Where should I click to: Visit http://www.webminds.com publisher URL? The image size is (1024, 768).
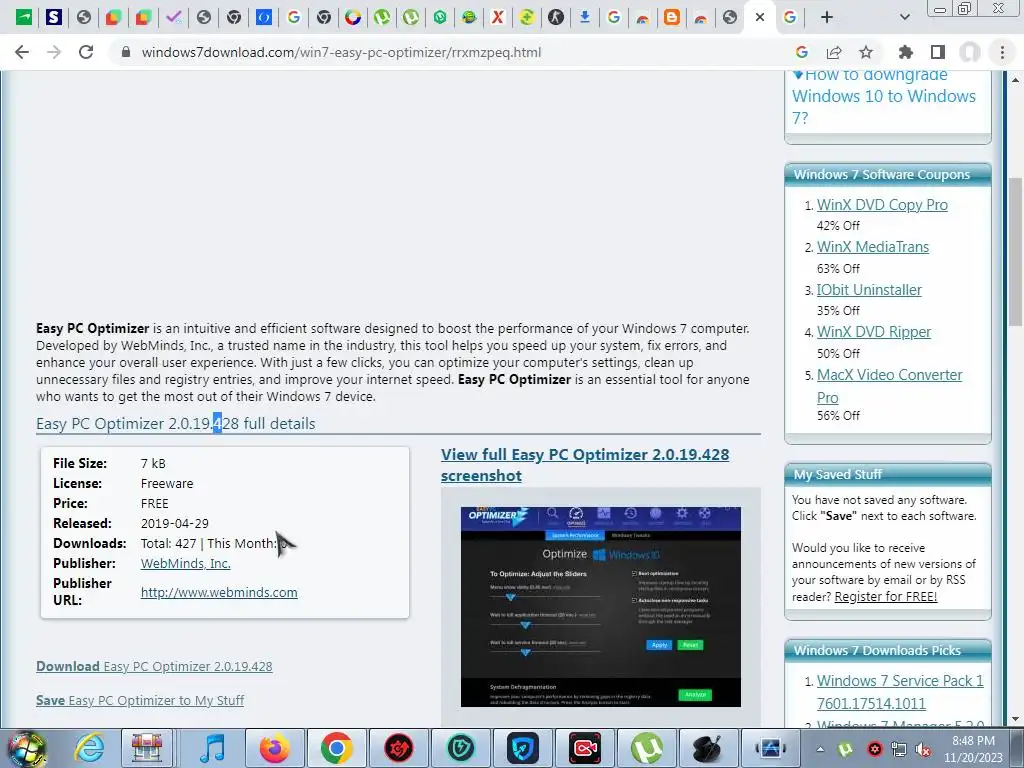219,592
